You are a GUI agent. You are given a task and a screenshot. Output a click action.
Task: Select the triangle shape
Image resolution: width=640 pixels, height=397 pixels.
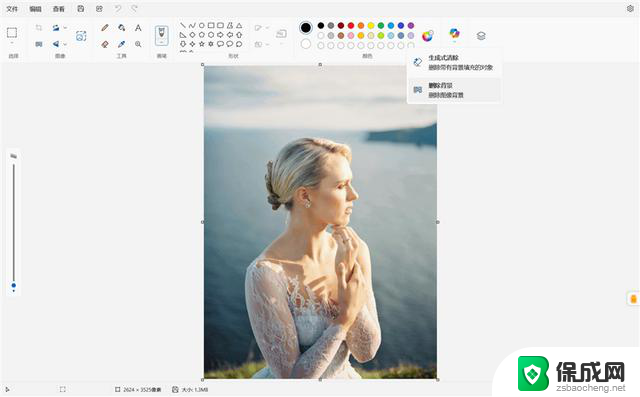(x=239, y=25)
